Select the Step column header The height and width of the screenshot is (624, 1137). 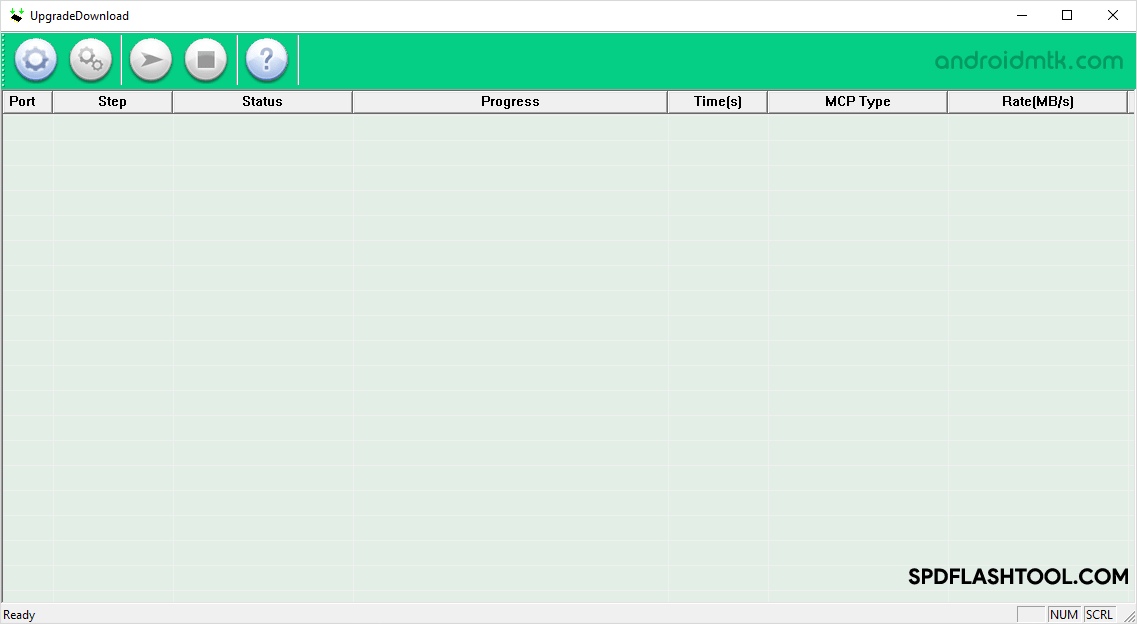click(x=112, y=101)
